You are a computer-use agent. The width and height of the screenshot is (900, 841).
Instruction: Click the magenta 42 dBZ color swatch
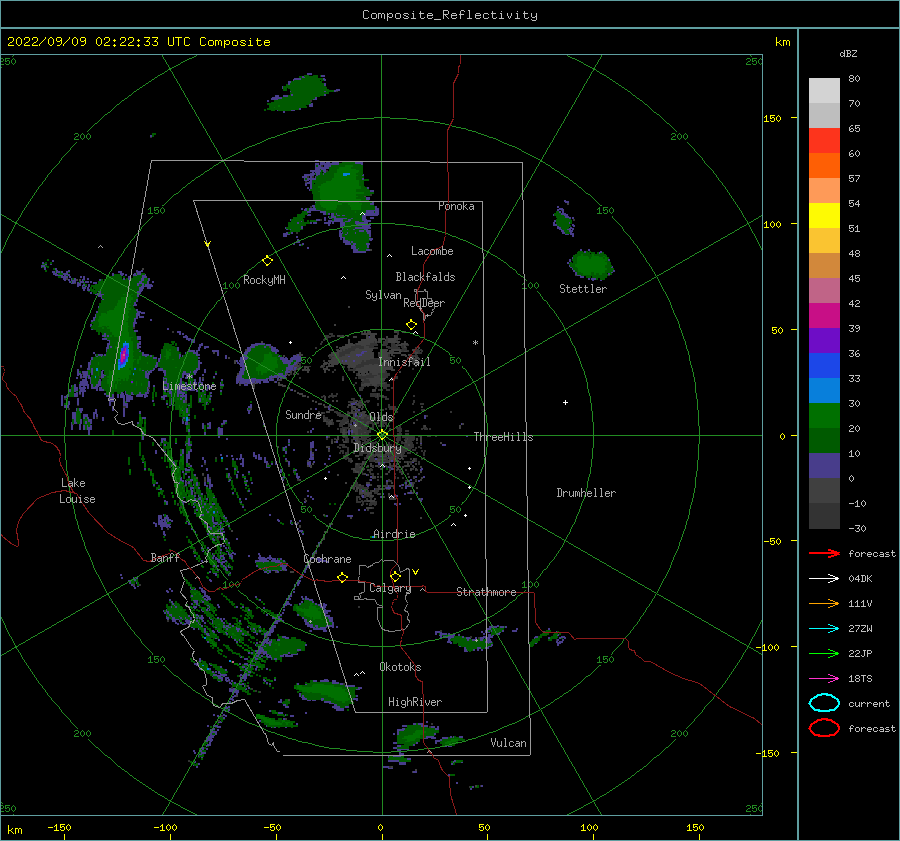(824, 315)
